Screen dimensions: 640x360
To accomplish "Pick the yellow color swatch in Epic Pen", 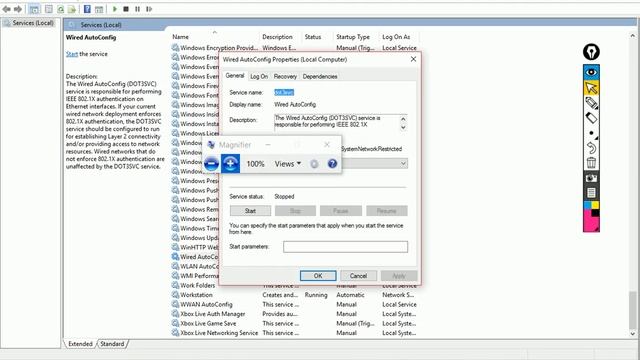I will tap(595, 205).
